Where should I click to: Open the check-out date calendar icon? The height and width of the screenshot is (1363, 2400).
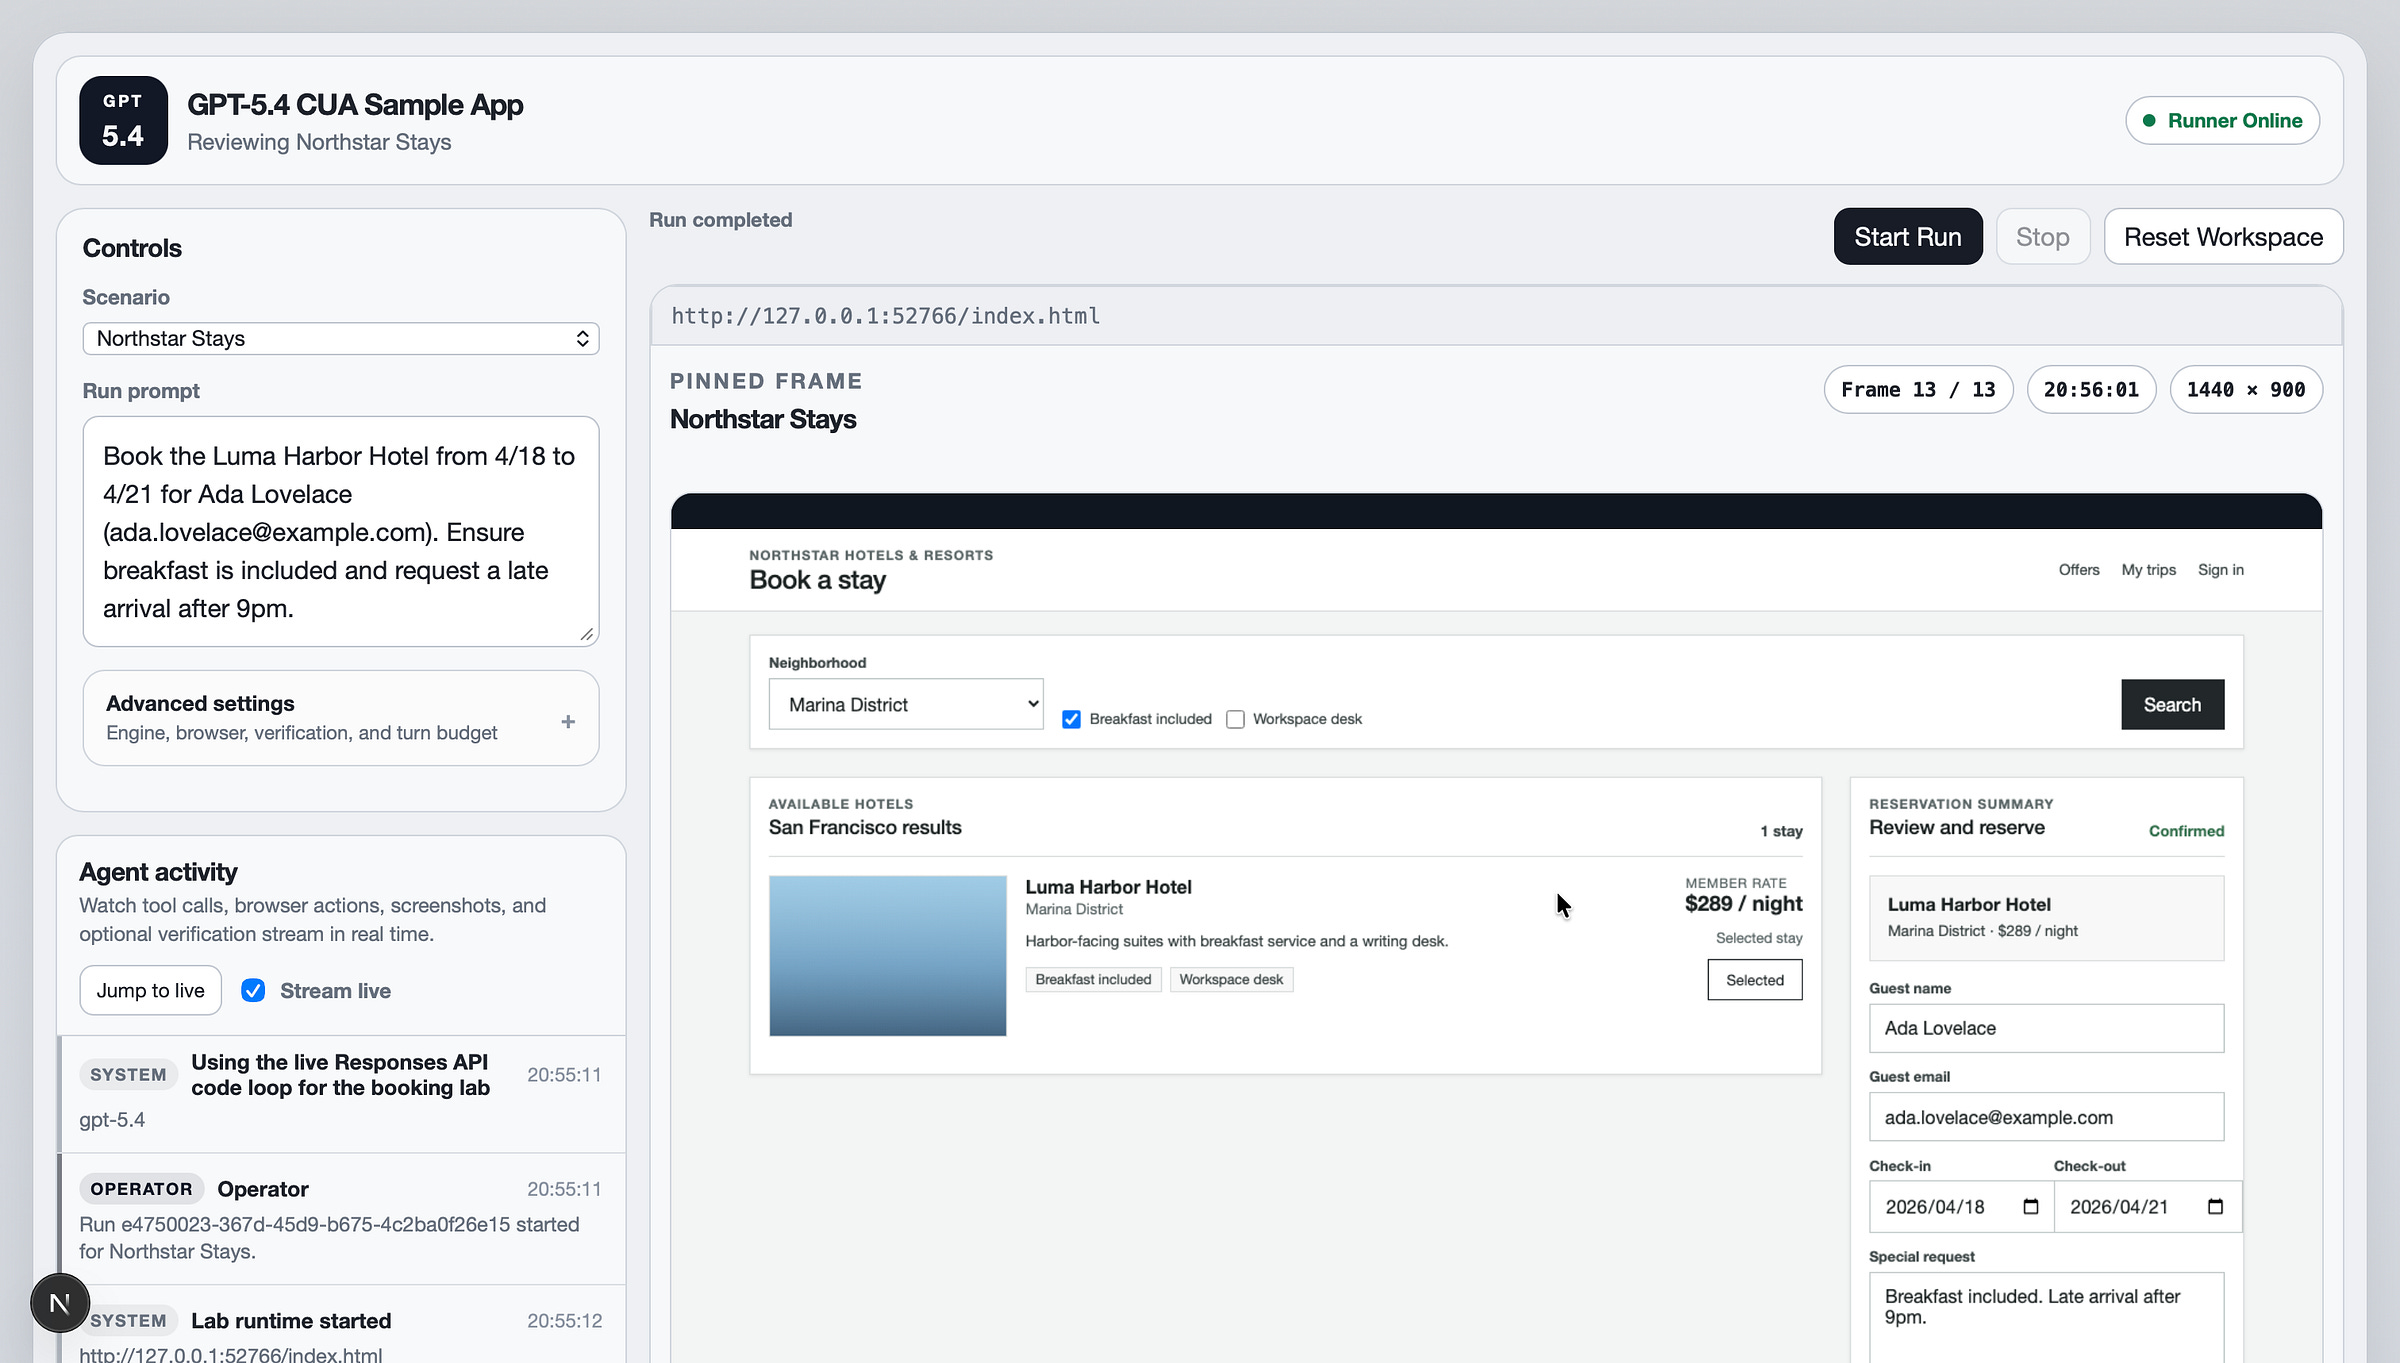2215,1206
